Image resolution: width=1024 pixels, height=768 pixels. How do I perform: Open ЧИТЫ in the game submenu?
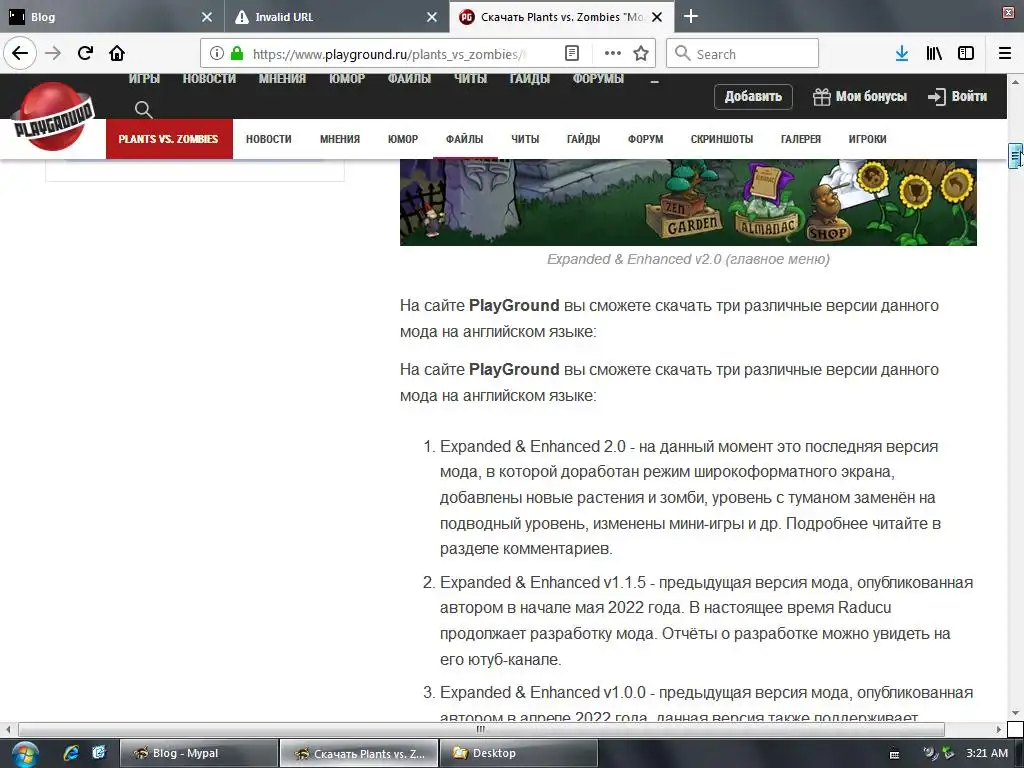(x=525, y=139)
